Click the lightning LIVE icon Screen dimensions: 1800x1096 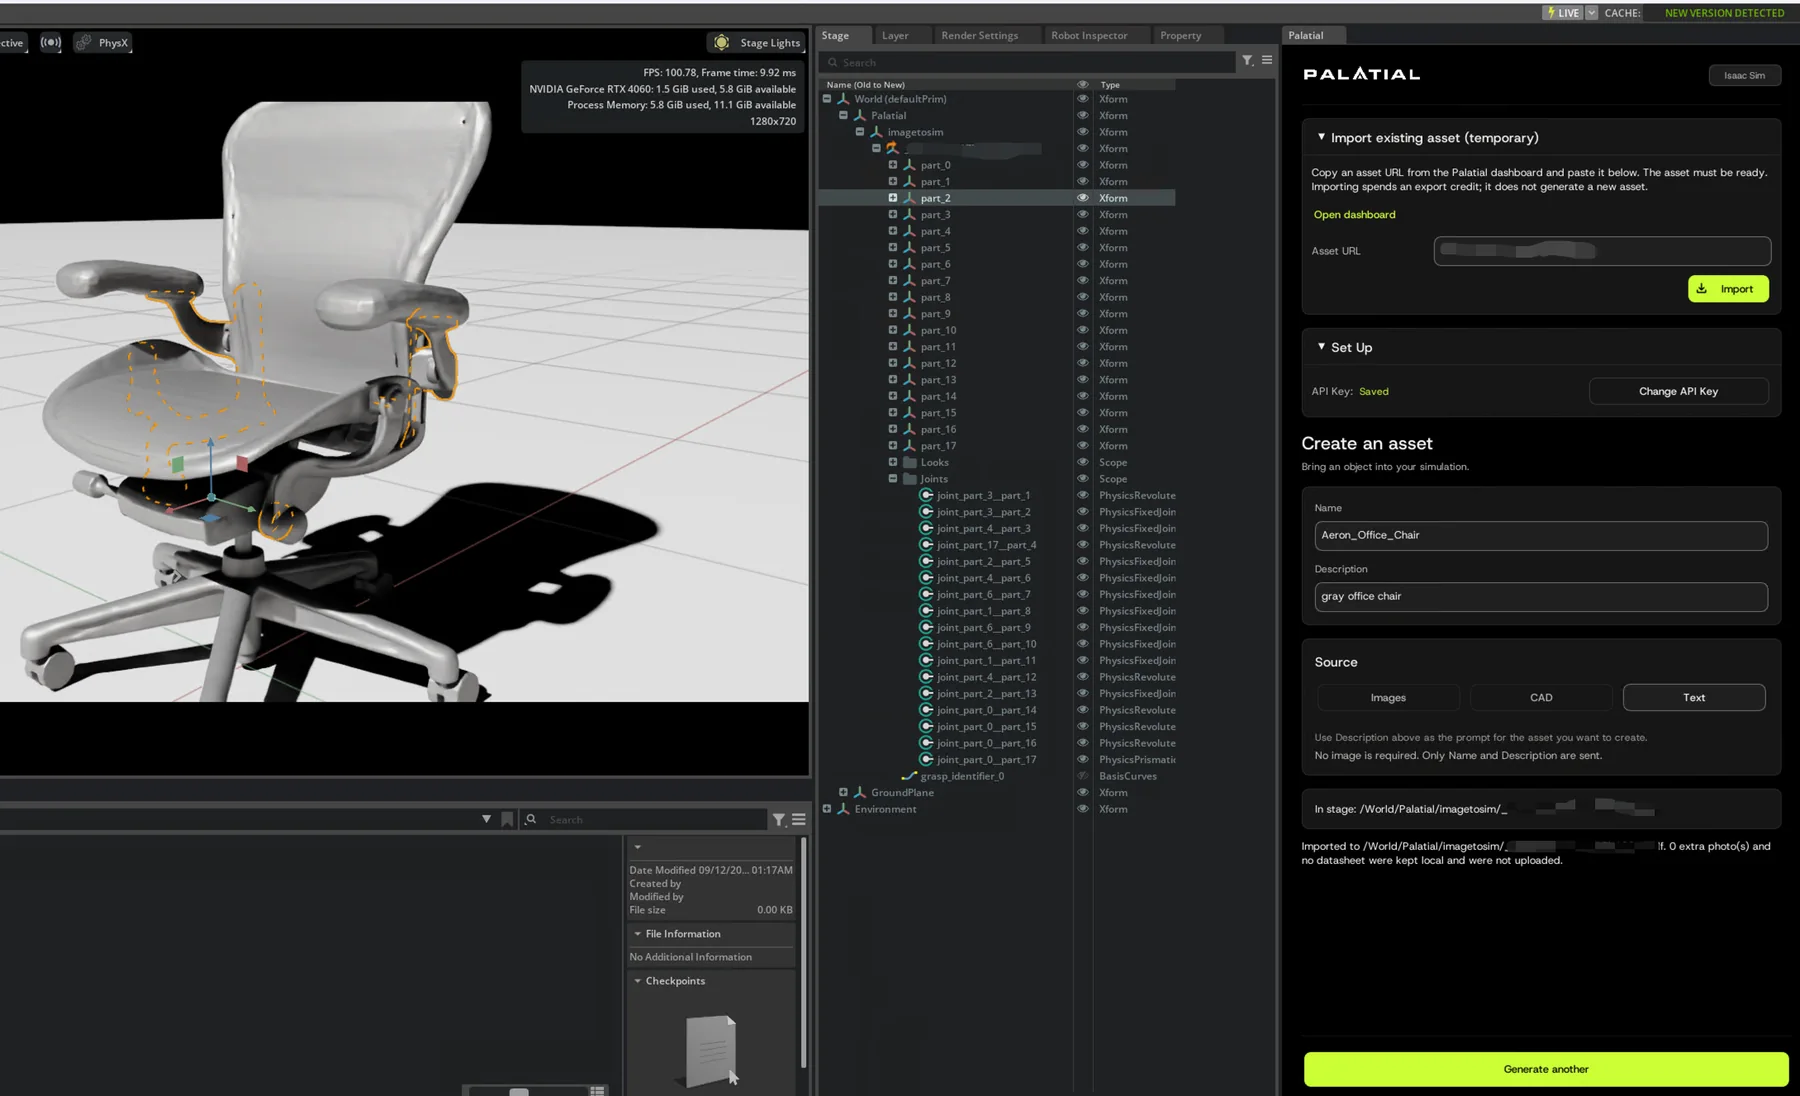click(x=1551, y=13)
